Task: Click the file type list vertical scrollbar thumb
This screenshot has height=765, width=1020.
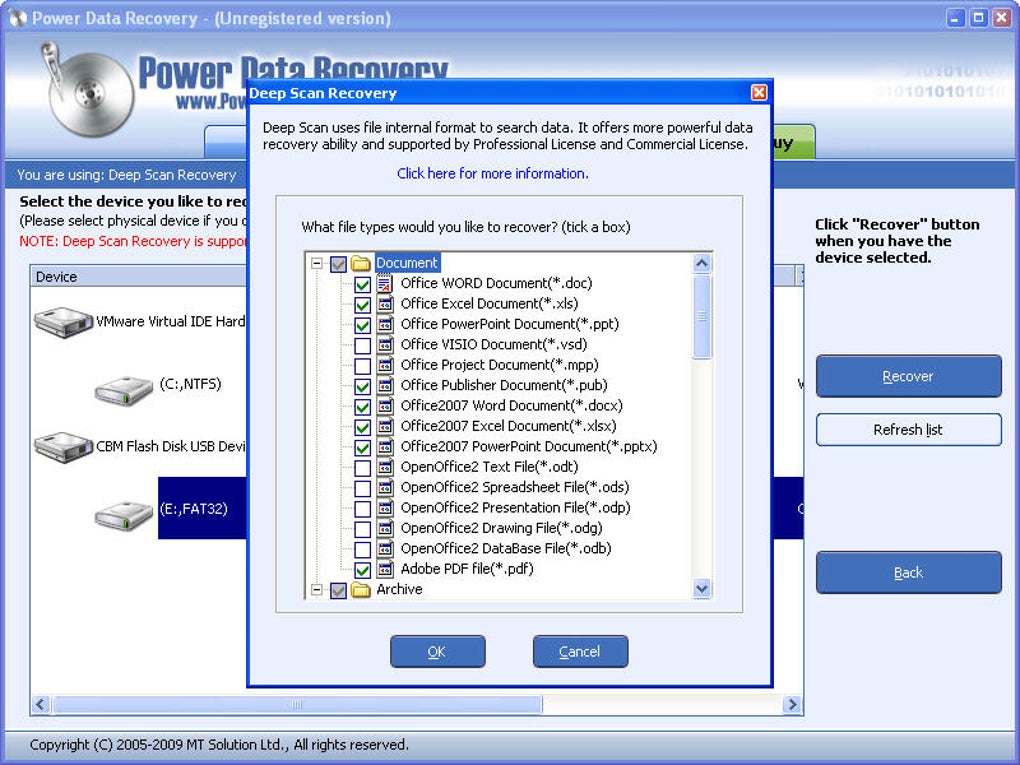Action: (x=702, y=316)
